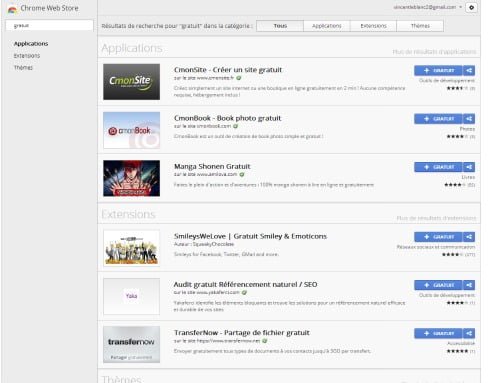Open 'Manga Shonen Gratuit' title
The width and height of the screenshot is (500, 383).
(x=212, y=166)
